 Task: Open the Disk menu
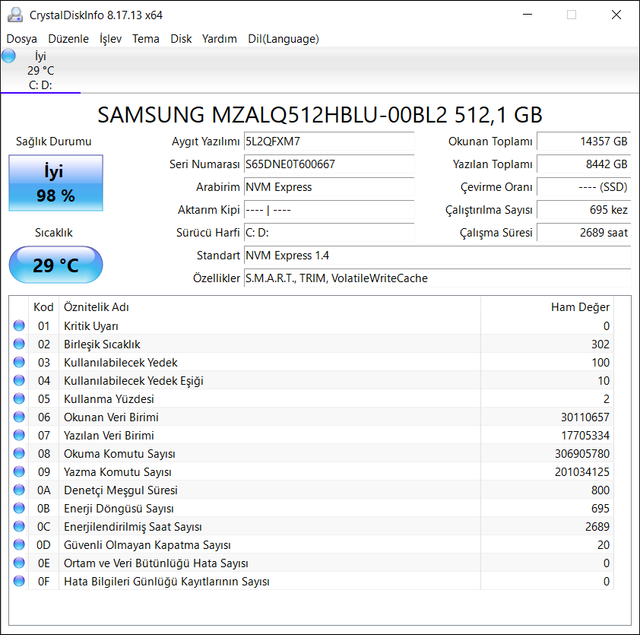[x=181, y=39]
